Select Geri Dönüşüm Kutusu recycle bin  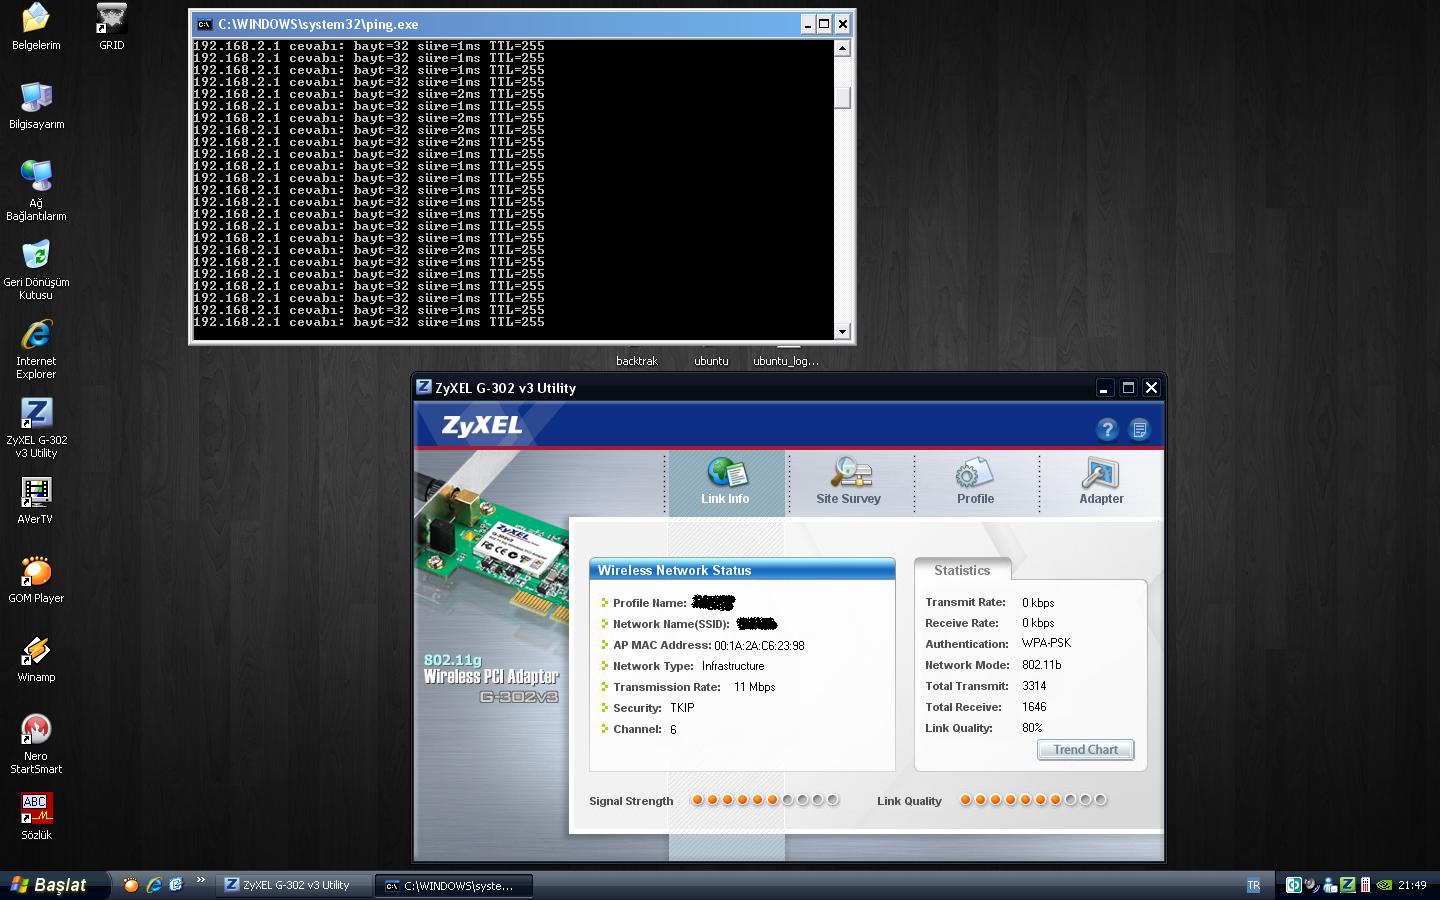coord(36,269)
